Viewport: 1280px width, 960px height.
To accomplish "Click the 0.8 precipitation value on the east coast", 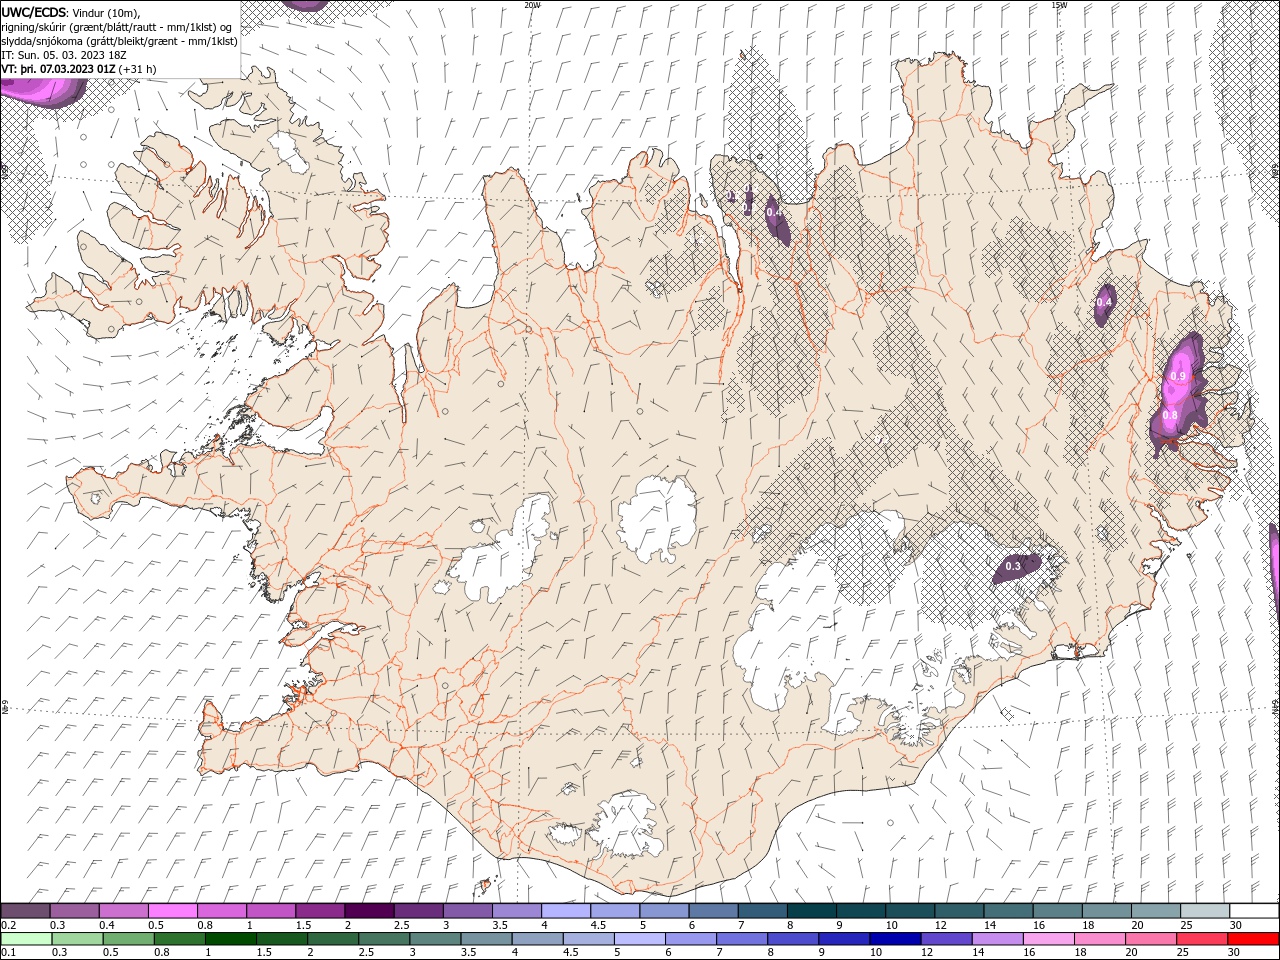I will (1171, 415).
